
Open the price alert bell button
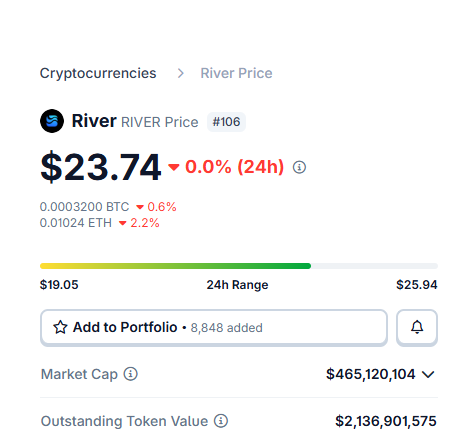(x=417, y=327)
